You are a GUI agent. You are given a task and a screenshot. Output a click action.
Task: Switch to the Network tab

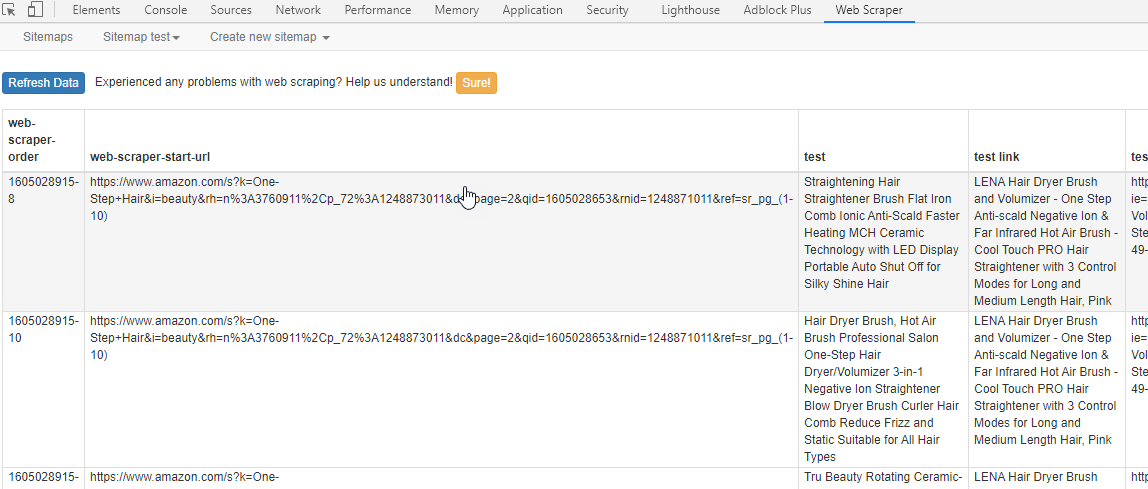coord(298,10)
